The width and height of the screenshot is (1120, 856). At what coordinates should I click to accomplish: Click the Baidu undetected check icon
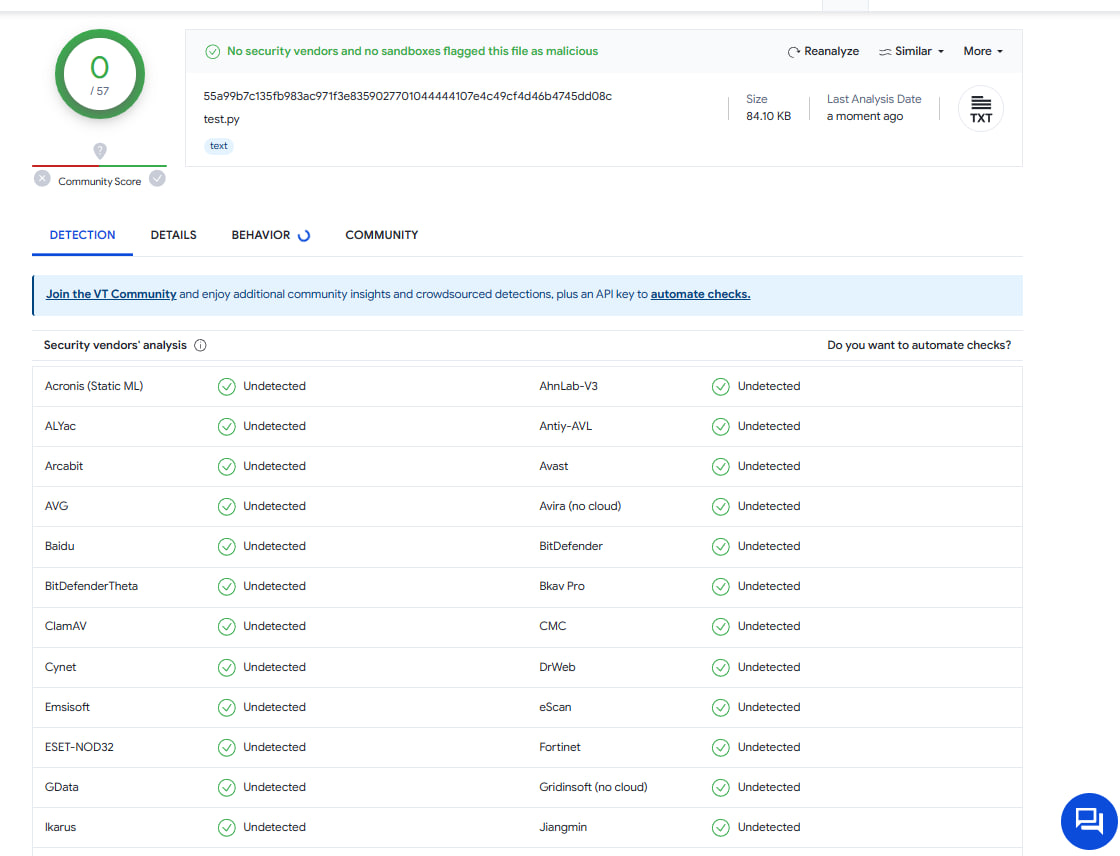coord(226,547)
